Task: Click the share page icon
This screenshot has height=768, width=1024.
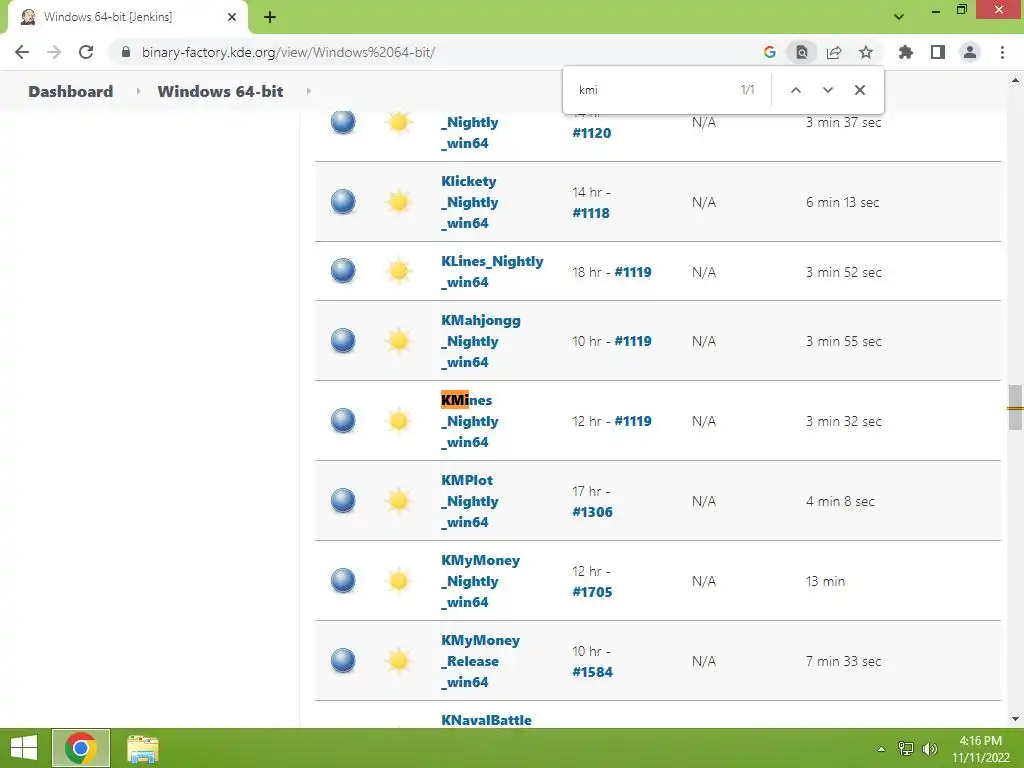Action: (834, 52)
